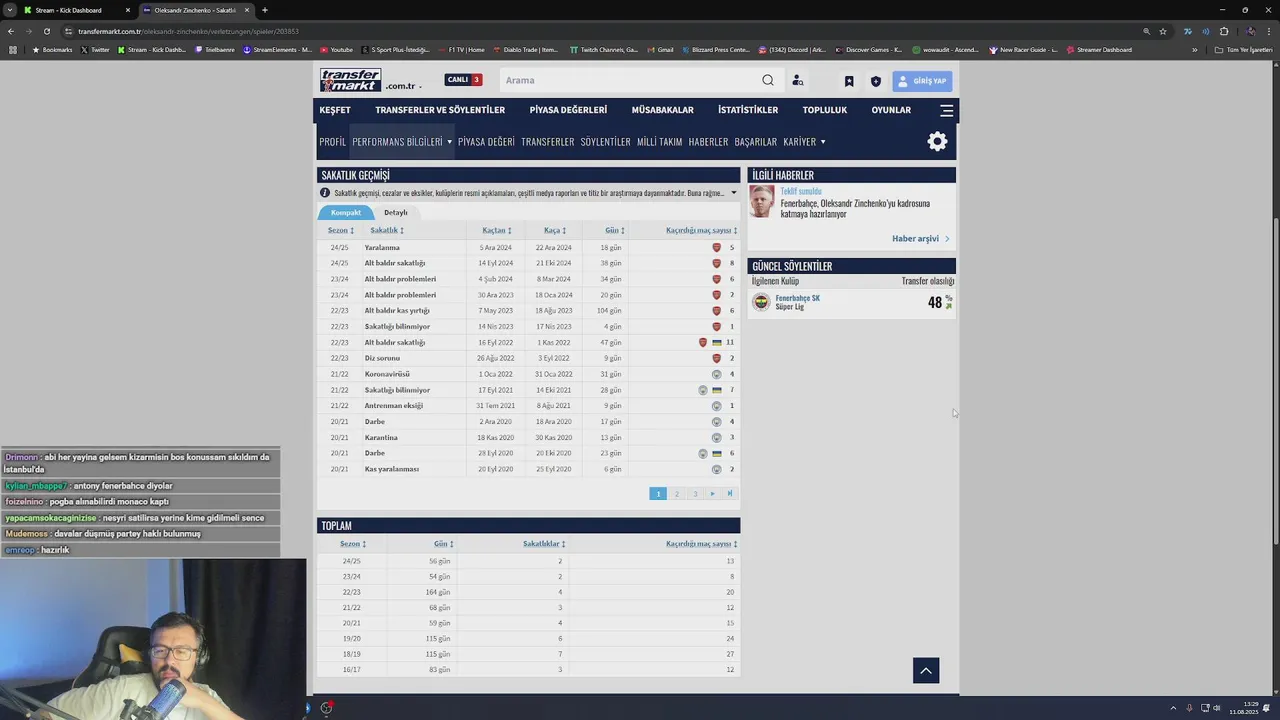Open the SÖYLENTİLER player tab
This screenshot has height=720, width=1280.
click(x=605, y=142)
